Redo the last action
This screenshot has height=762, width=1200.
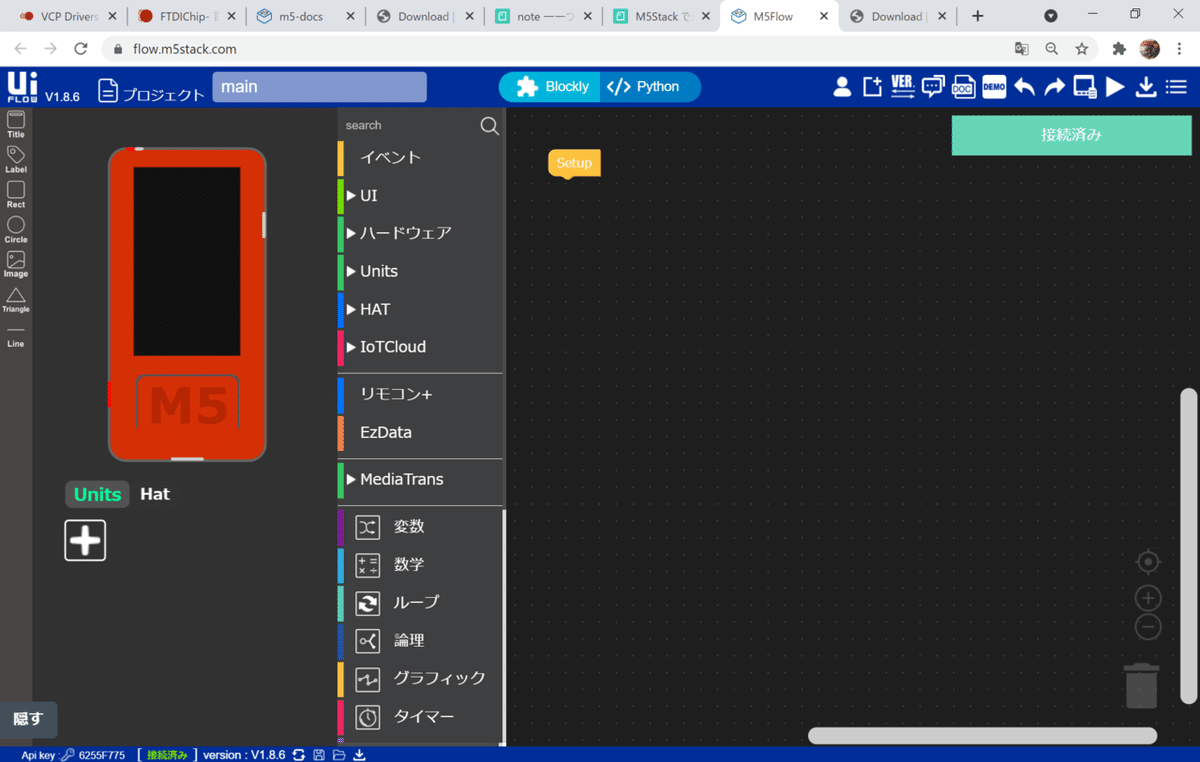tap(1054, 87)
